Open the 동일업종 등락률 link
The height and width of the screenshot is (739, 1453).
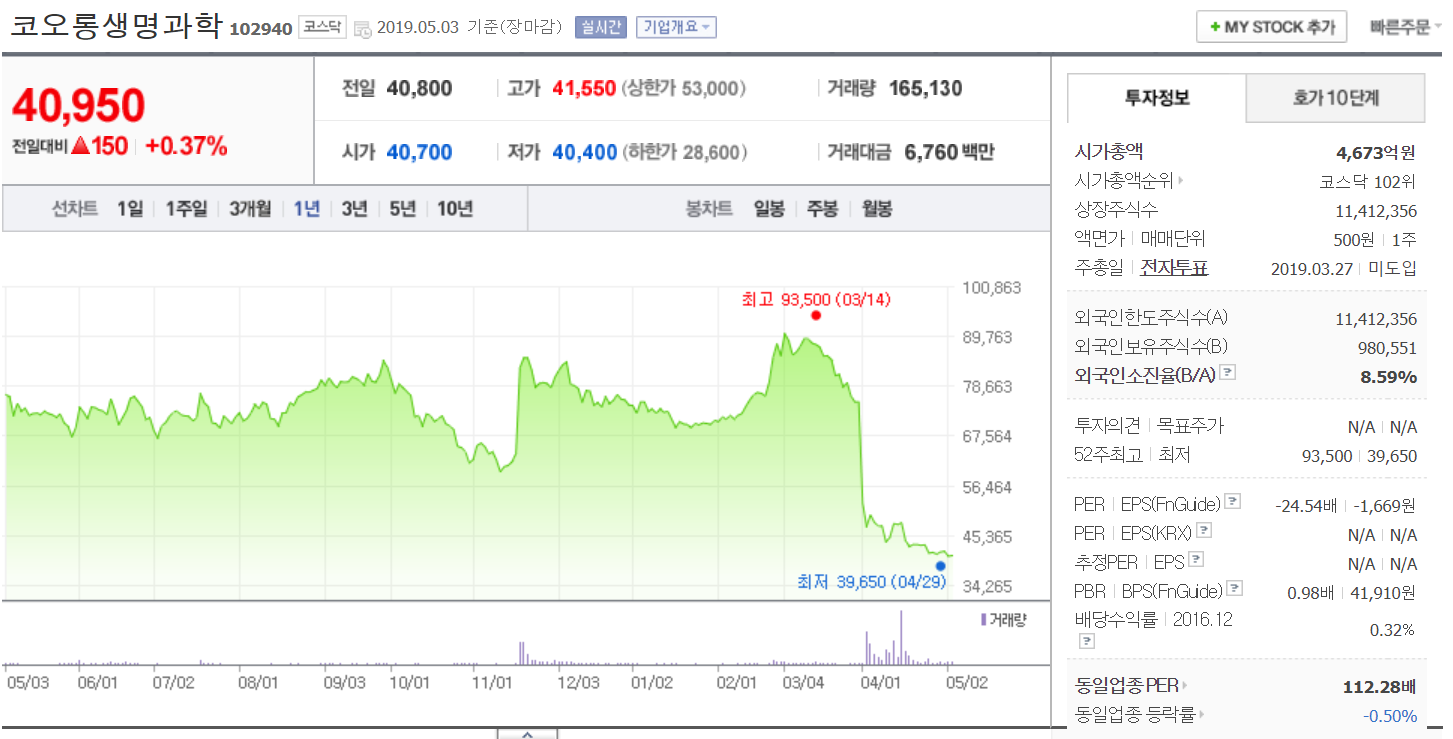[1135, 714]
